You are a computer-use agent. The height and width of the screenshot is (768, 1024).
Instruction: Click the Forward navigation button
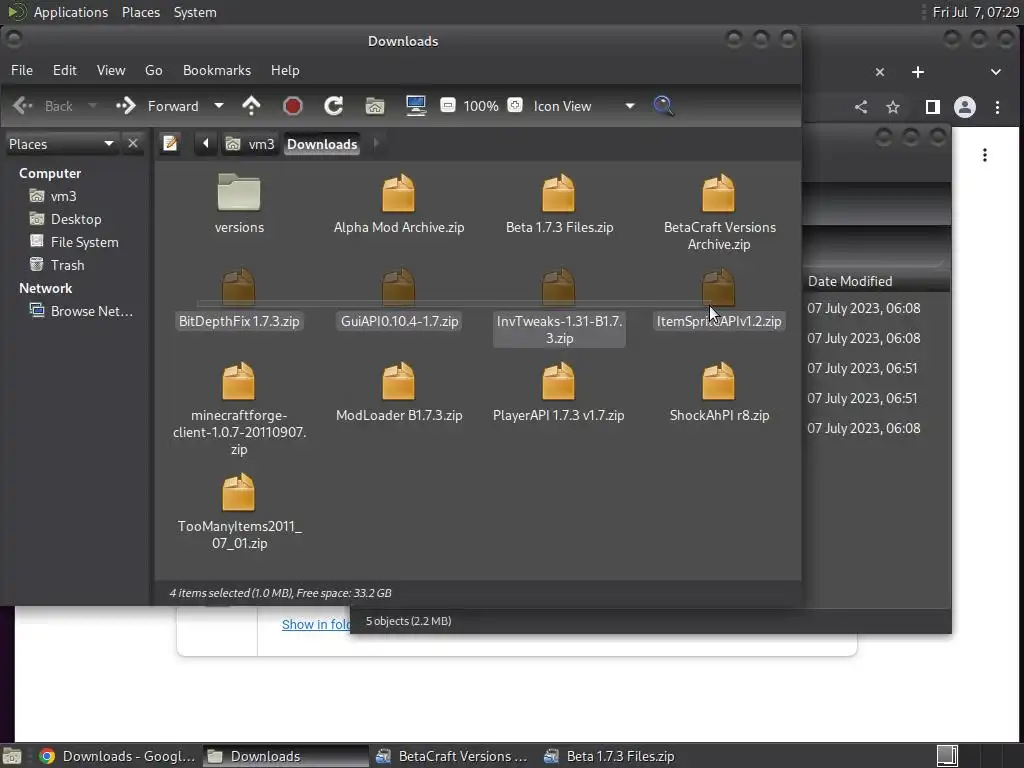point(157,106)
